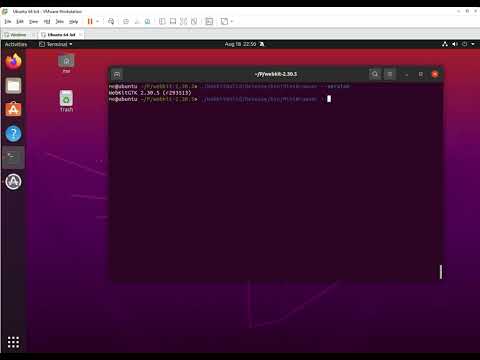This screenshot has width=480, height=360.
Task: Open the VMware Tabs menu
Action: click(60, 22)
